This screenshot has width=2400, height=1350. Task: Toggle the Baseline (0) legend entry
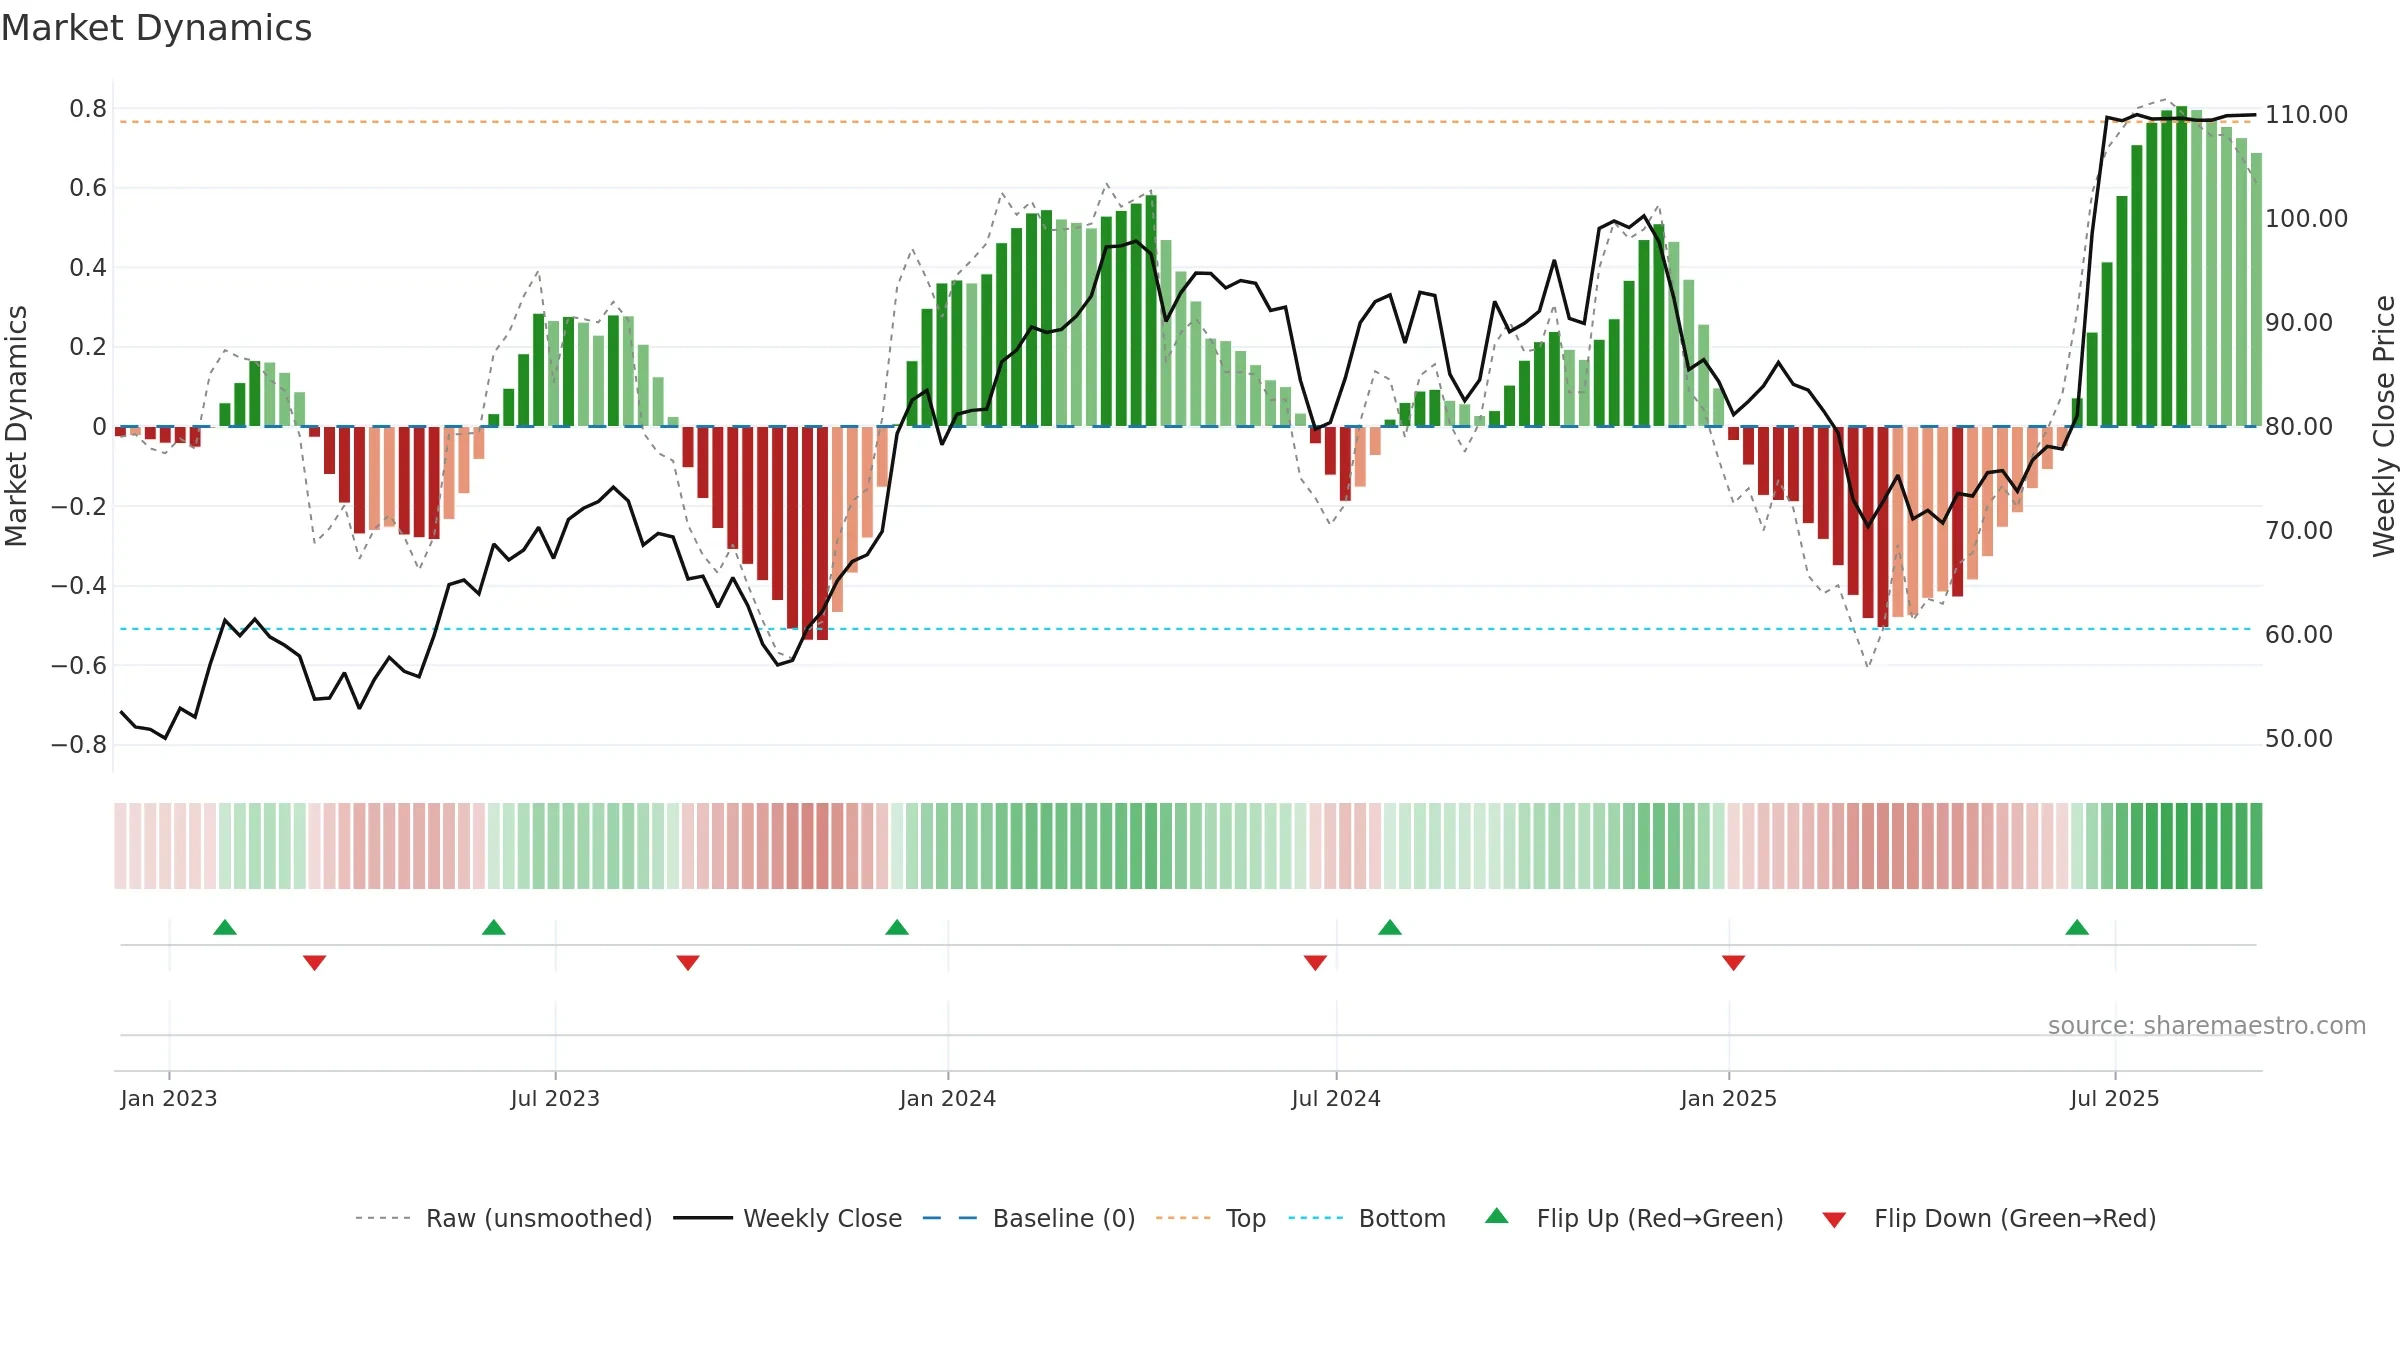tap(1029, 1218)
